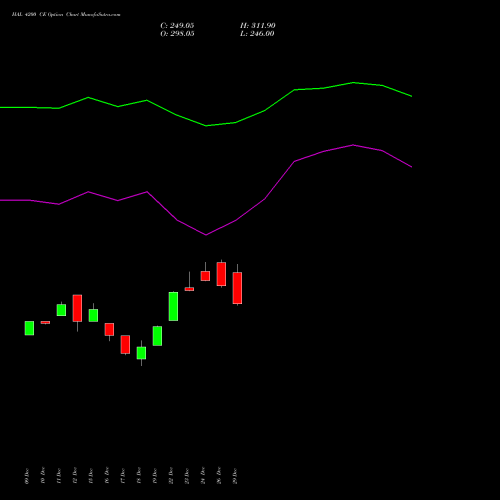Click the low price value L: 246.00
This screenshot has height=500, width=500.
point(257,34)
